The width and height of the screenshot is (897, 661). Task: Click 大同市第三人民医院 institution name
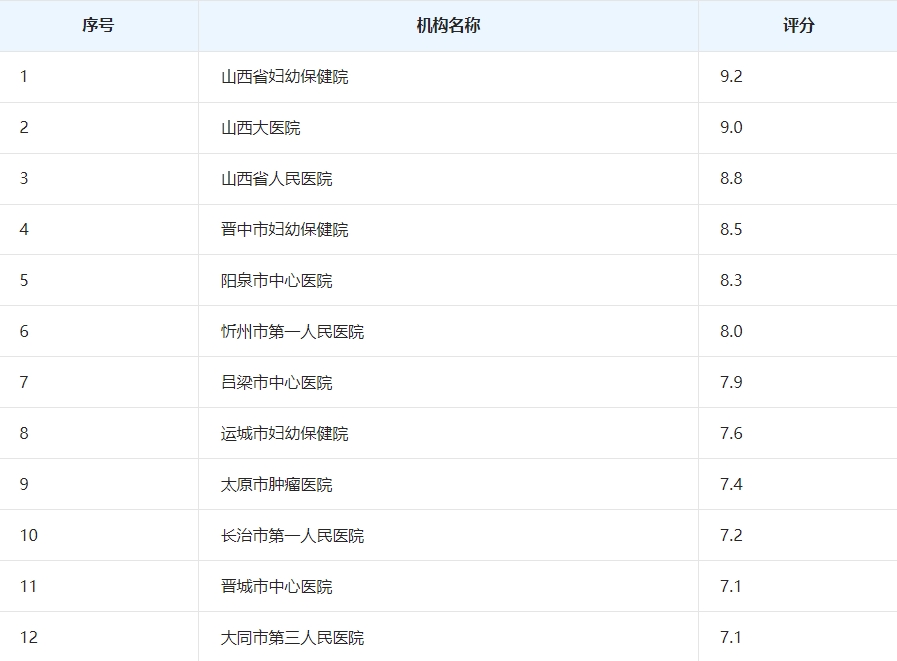coord(292,638)
